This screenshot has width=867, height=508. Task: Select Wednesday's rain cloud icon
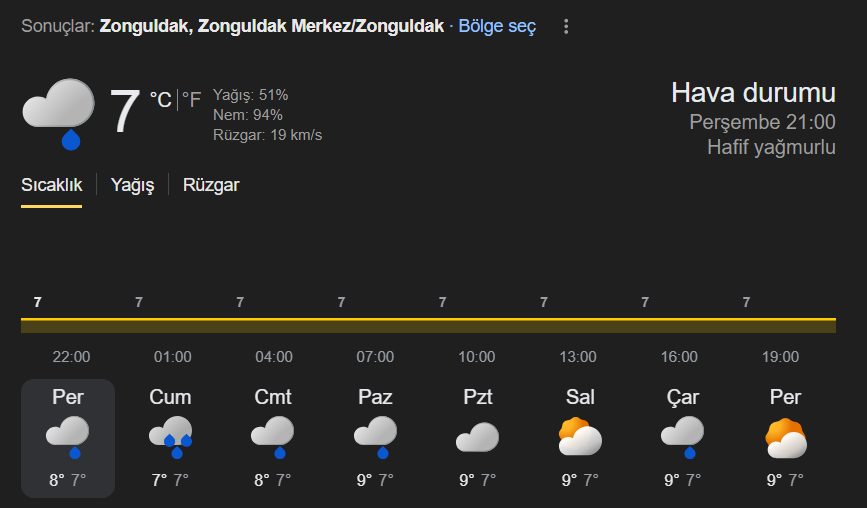(x=682, y=436)
